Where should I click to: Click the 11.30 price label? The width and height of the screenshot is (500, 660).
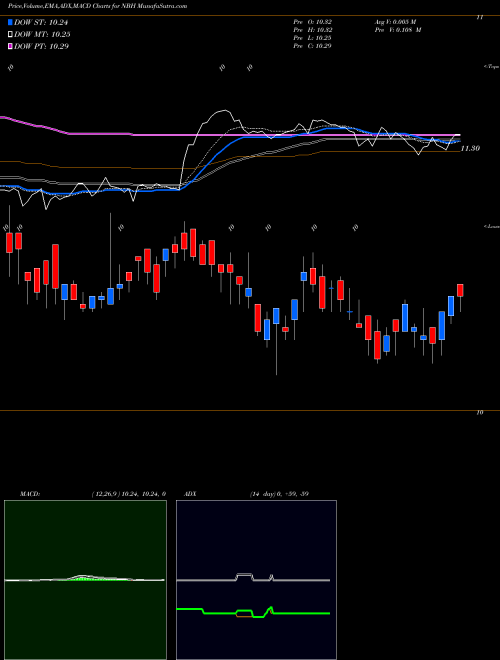pos(470,148)
